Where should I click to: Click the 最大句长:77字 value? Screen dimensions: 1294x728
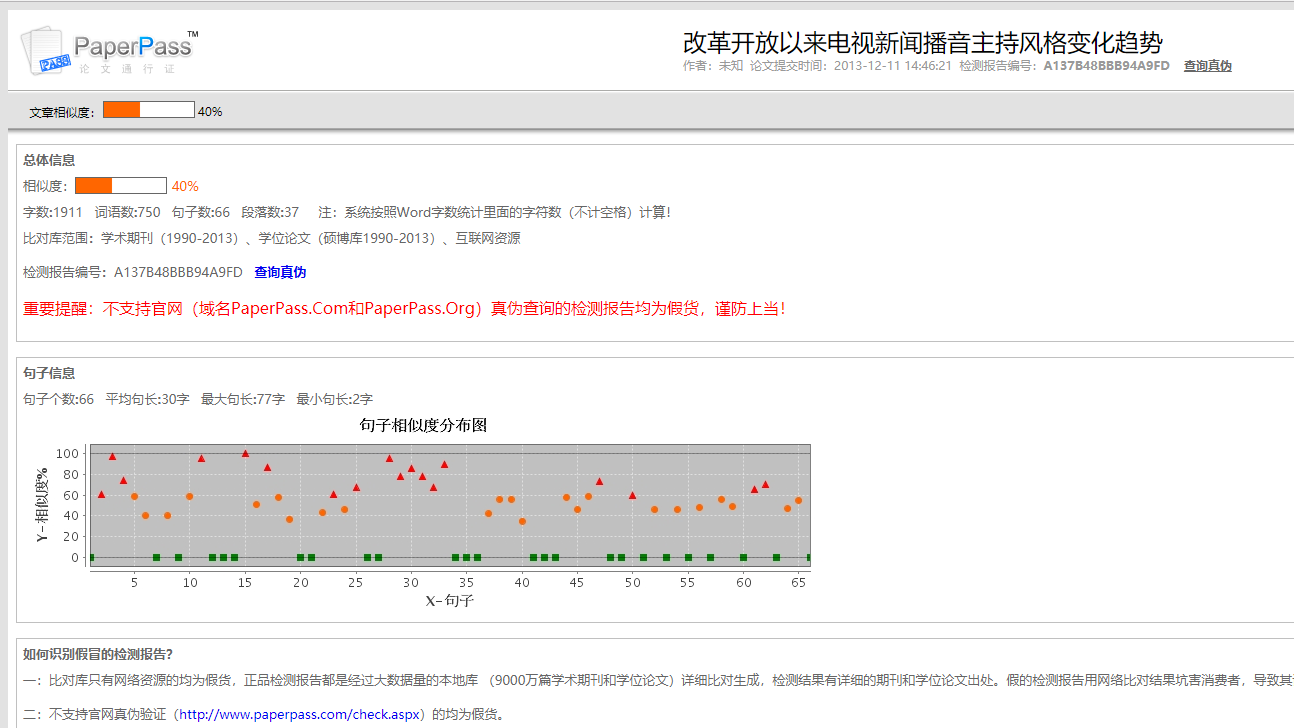point(243,399)
